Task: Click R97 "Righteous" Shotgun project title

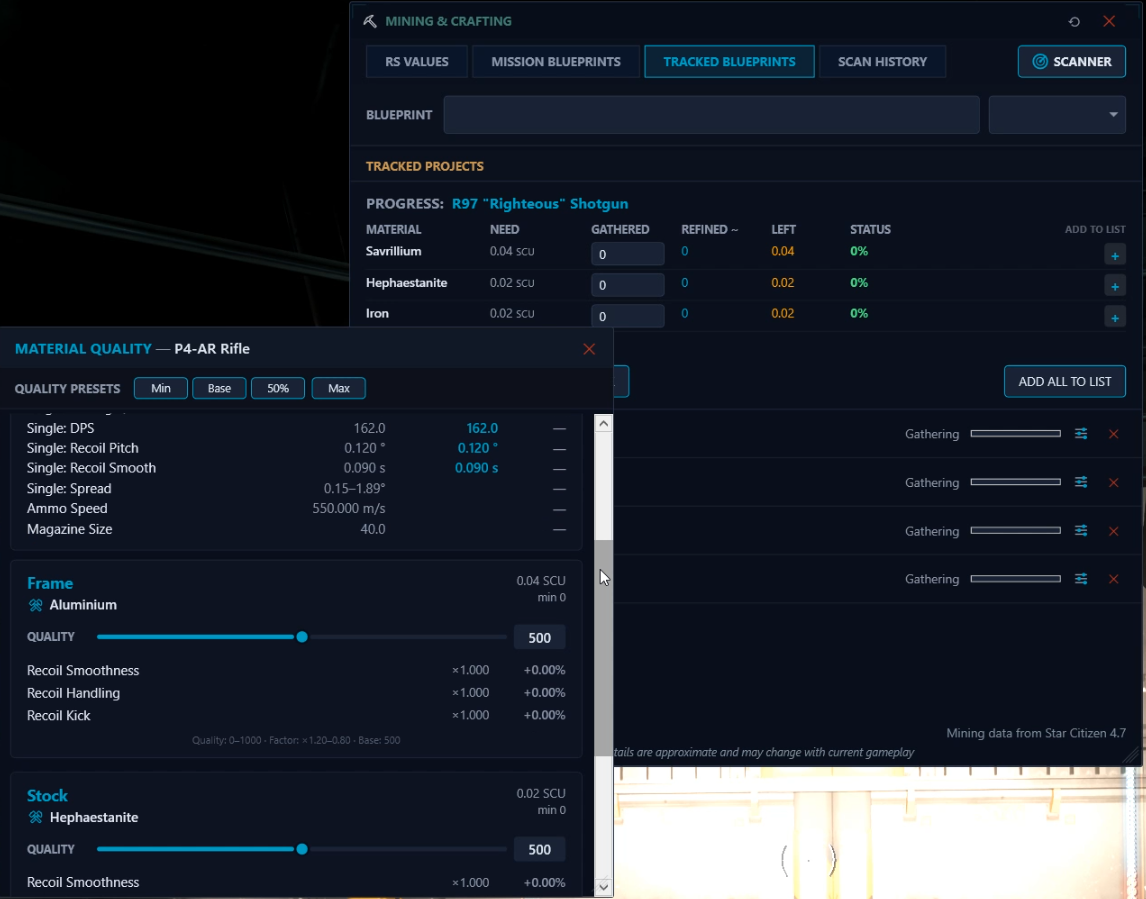Action: (539, 204)
